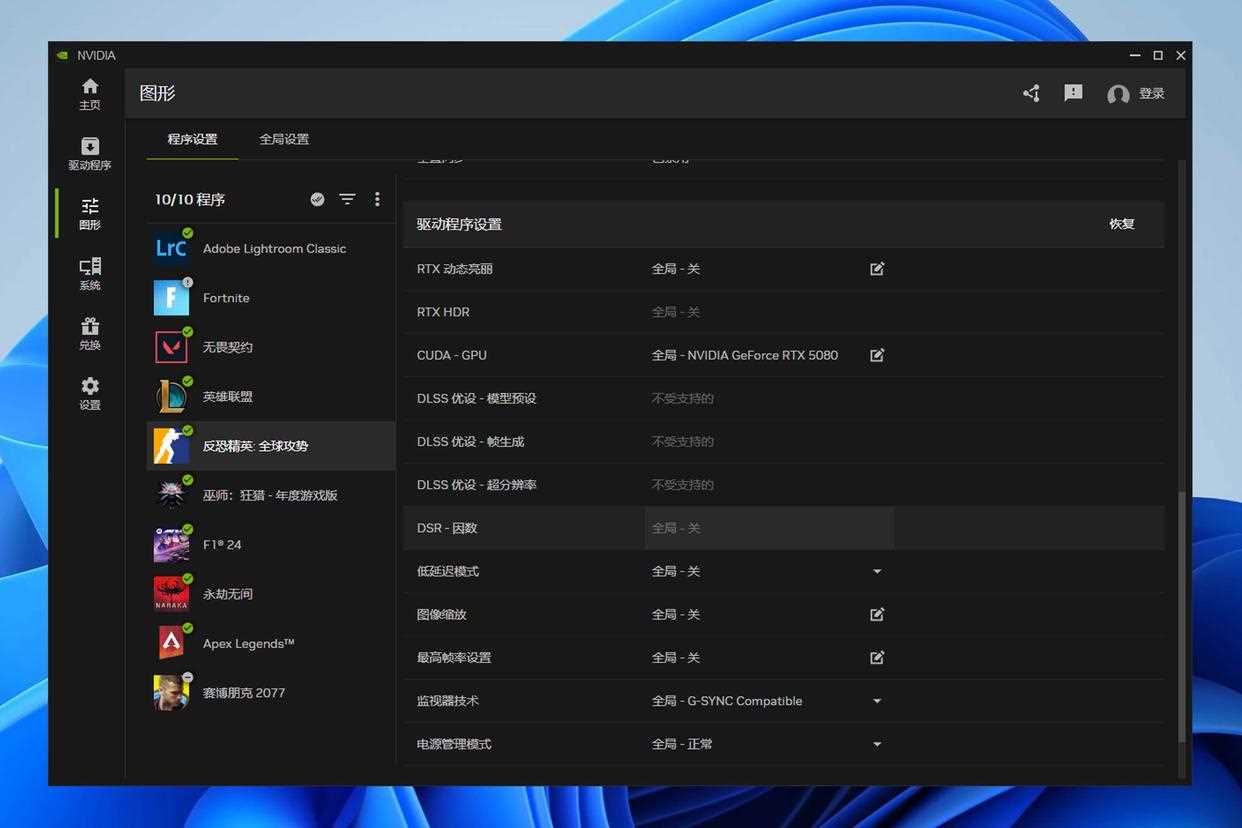Click the 全局 - 正常 power value
The width and height of the screenshot is (1242, 828).
tap(682, 744)
